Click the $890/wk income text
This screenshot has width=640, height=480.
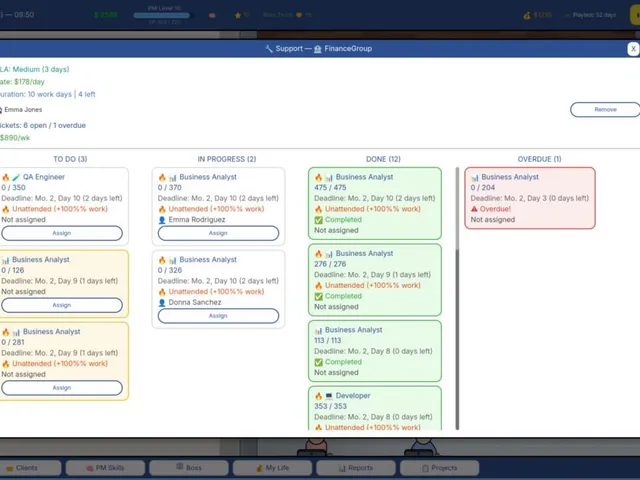point(15,138)
